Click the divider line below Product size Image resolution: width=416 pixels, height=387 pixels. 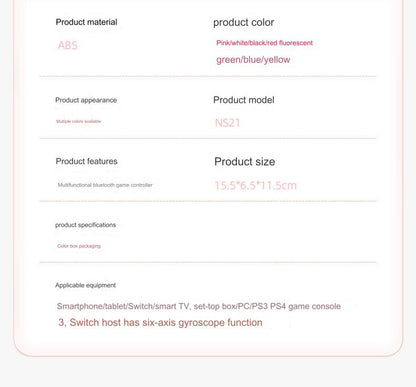pos(208,201)
